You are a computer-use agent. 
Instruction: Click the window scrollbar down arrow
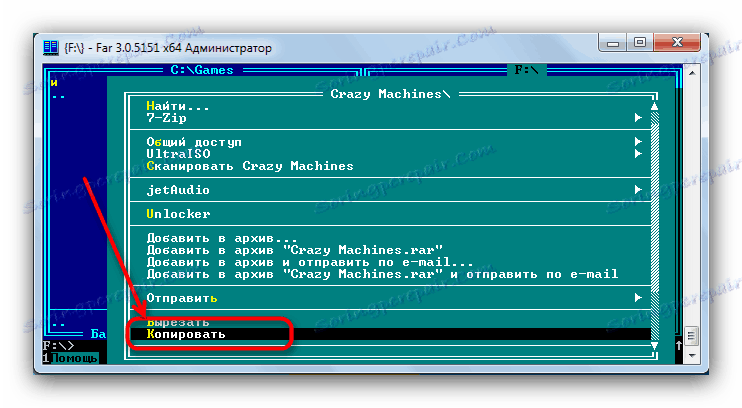692,355
